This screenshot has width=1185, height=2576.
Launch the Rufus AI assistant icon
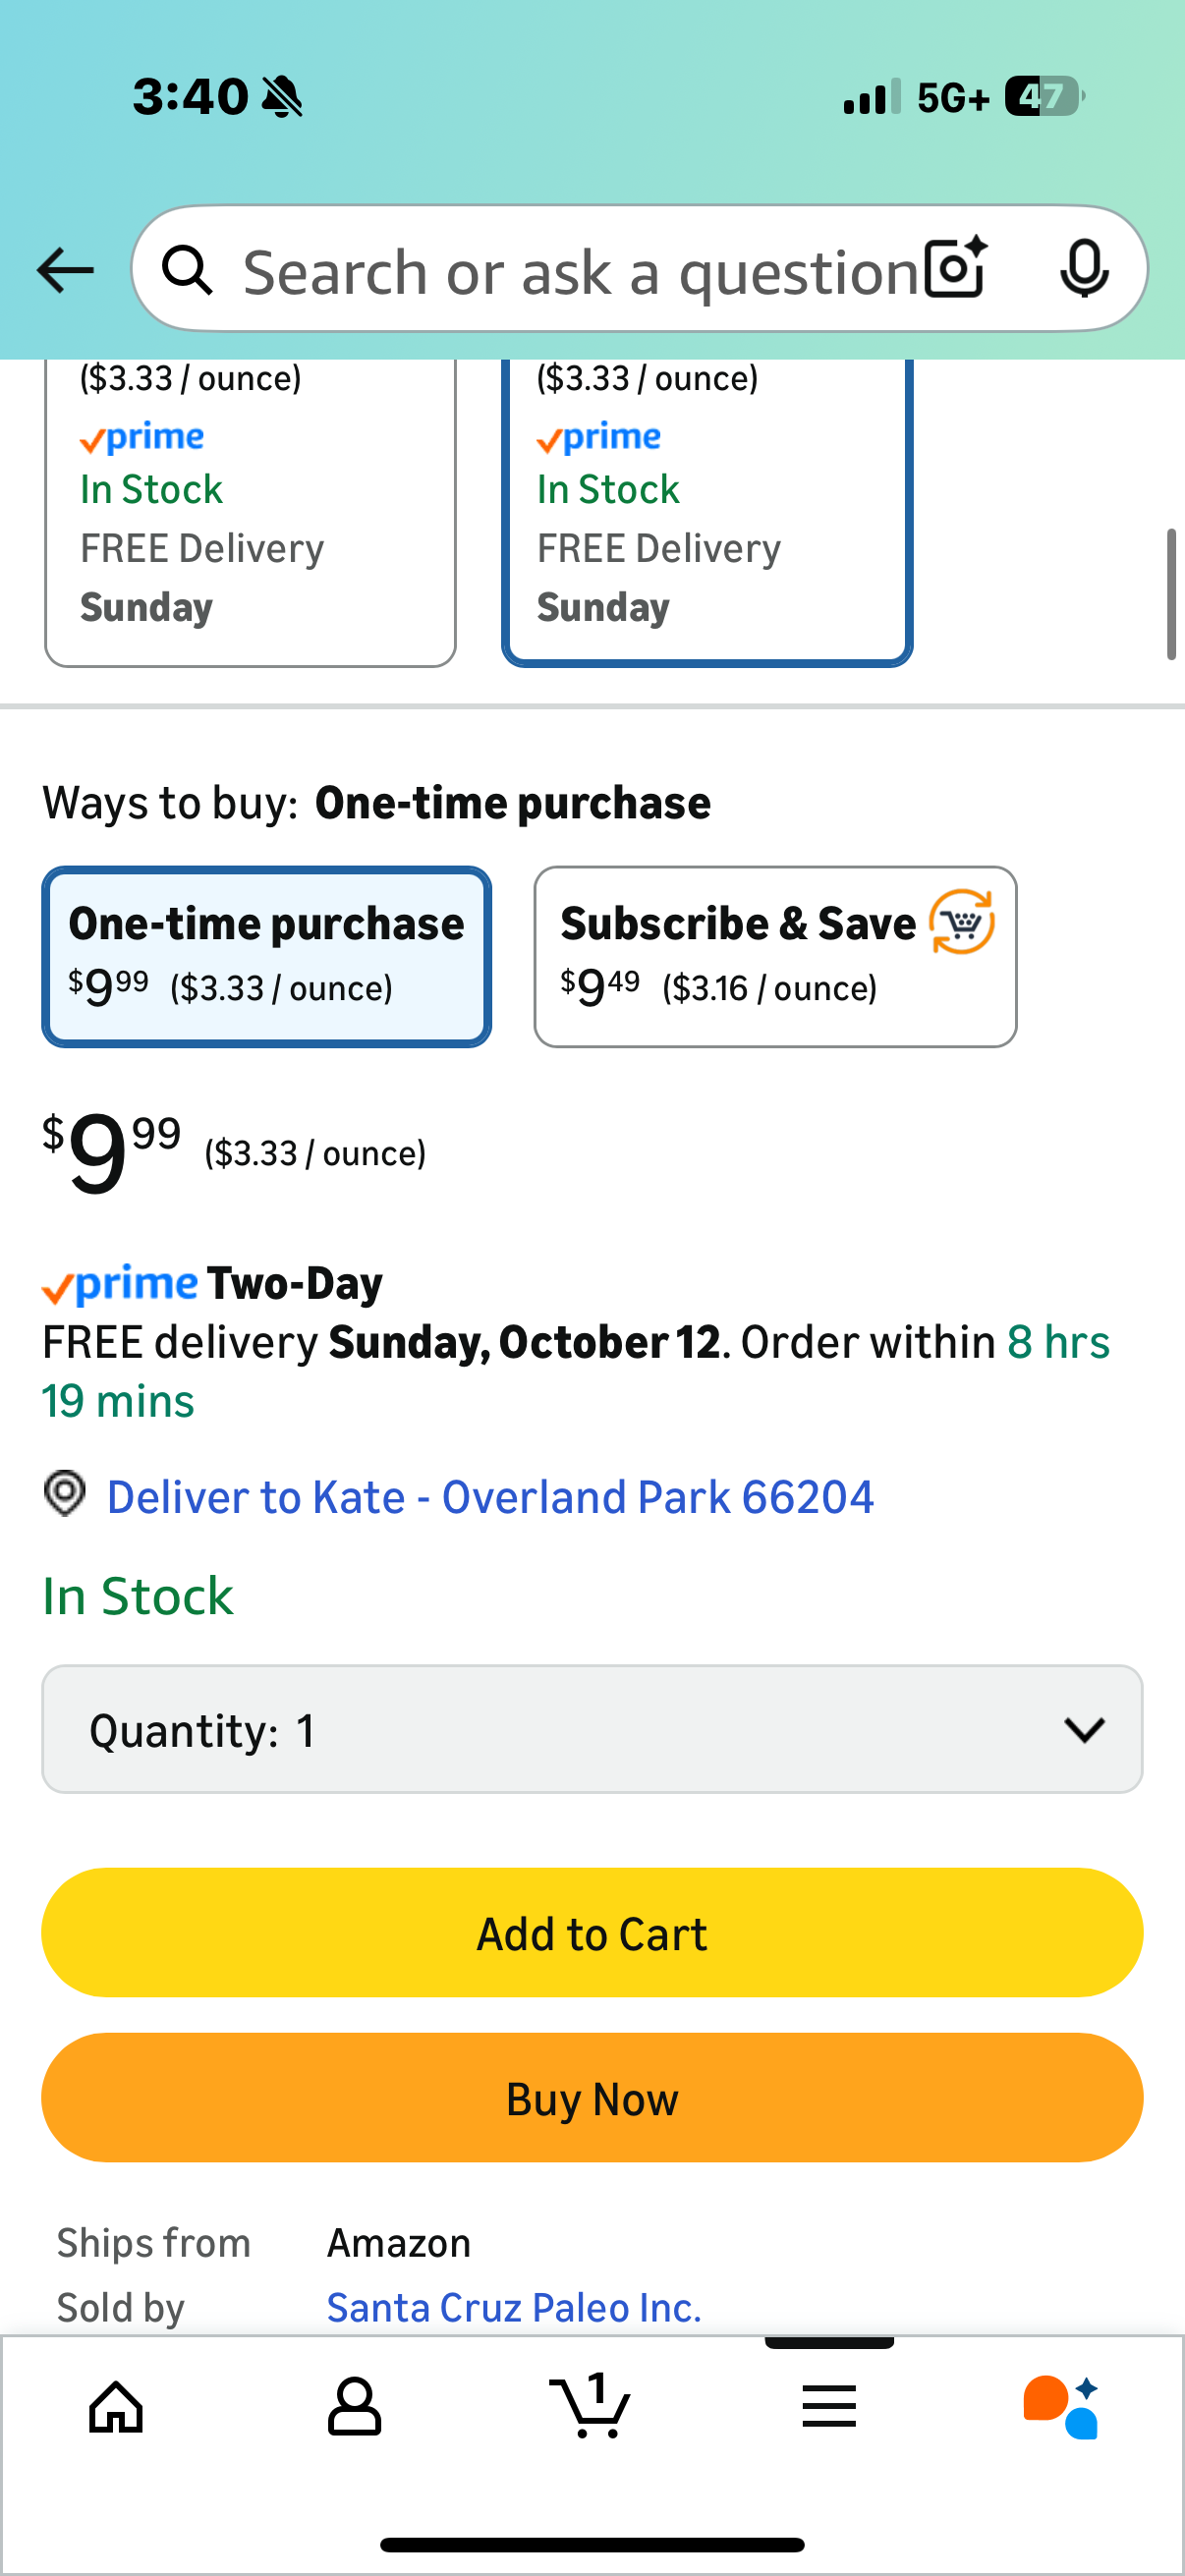[1061, 2406]
